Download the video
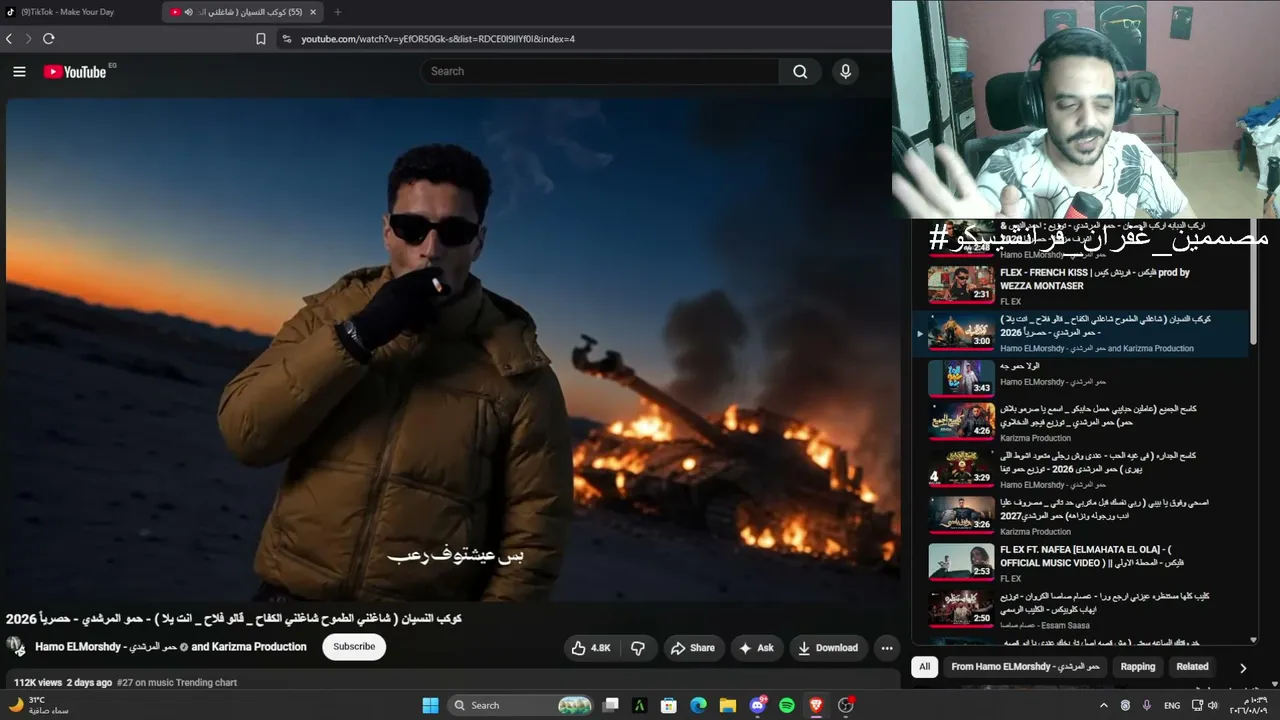 [x=827, y=648]
